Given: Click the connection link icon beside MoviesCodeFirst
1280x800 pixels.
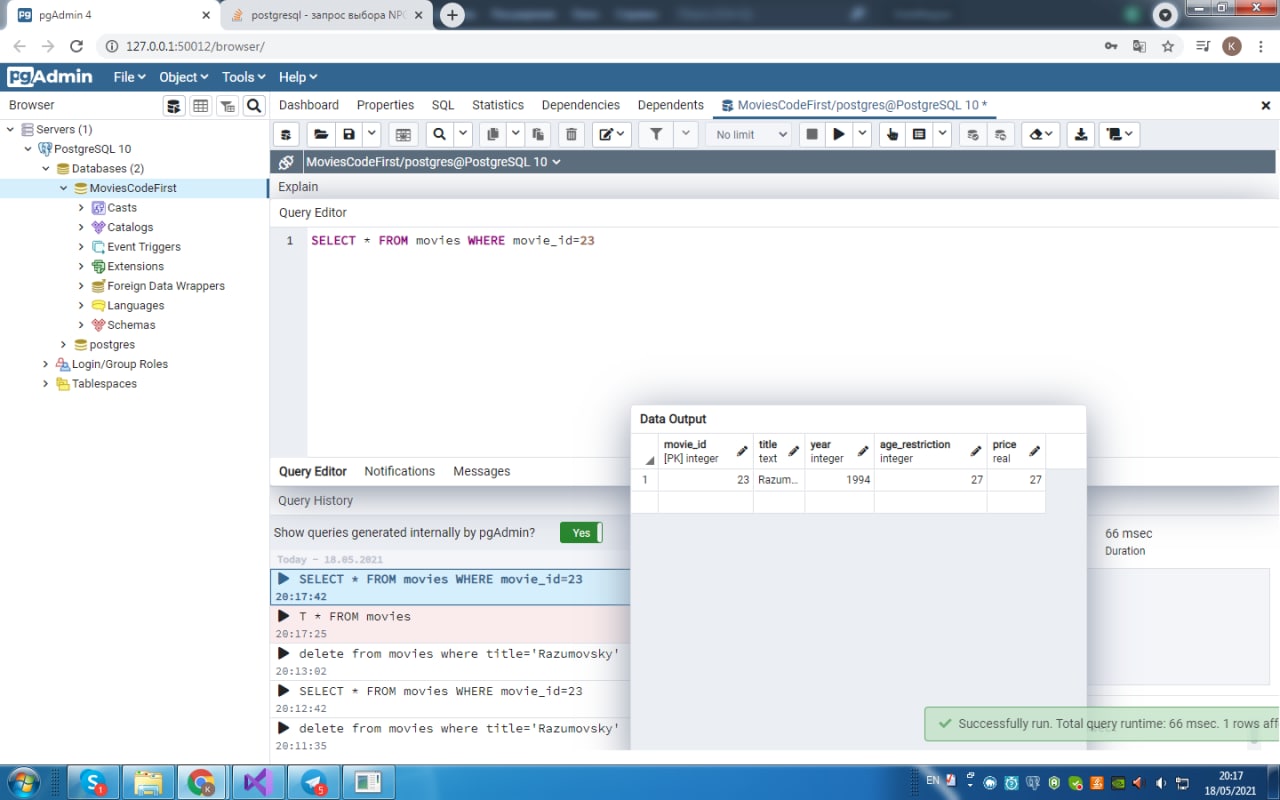Looking at the screenshot, I should point(286,162).
